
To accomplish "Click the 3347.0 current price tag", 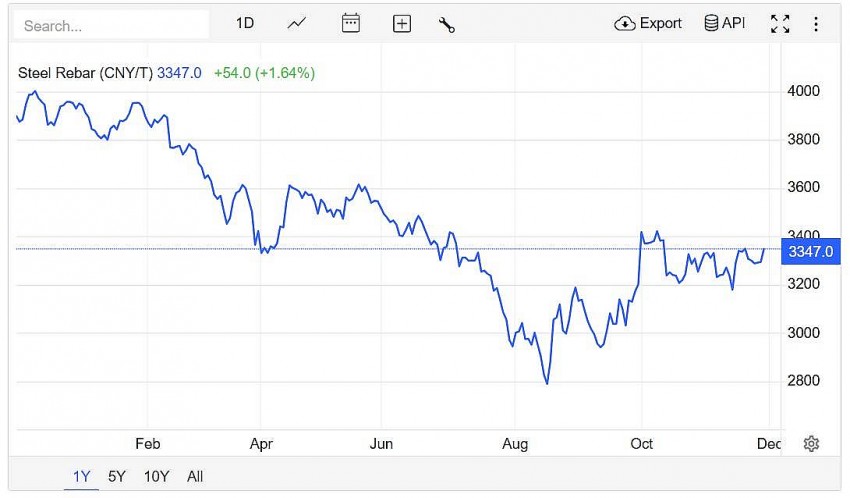I will (811, 251).
